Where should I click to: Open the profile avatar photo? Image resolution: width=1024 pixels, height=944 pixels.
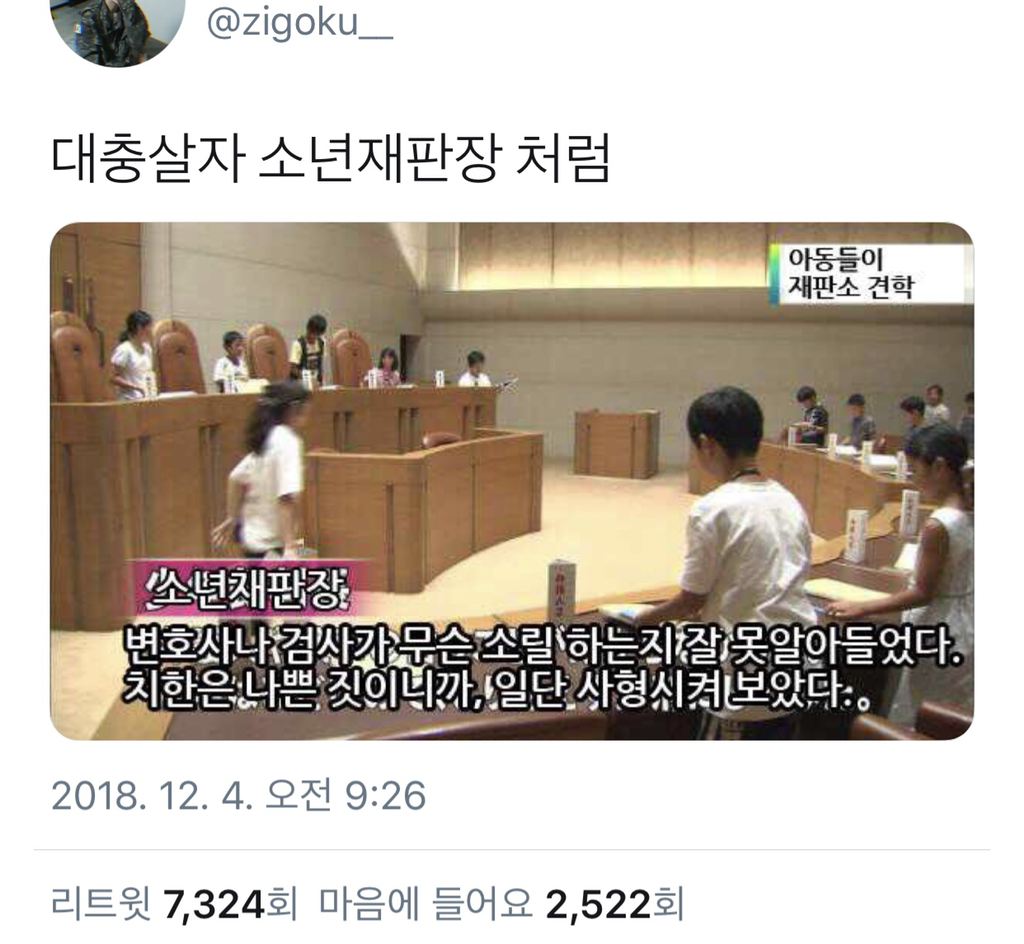(118, 27)
